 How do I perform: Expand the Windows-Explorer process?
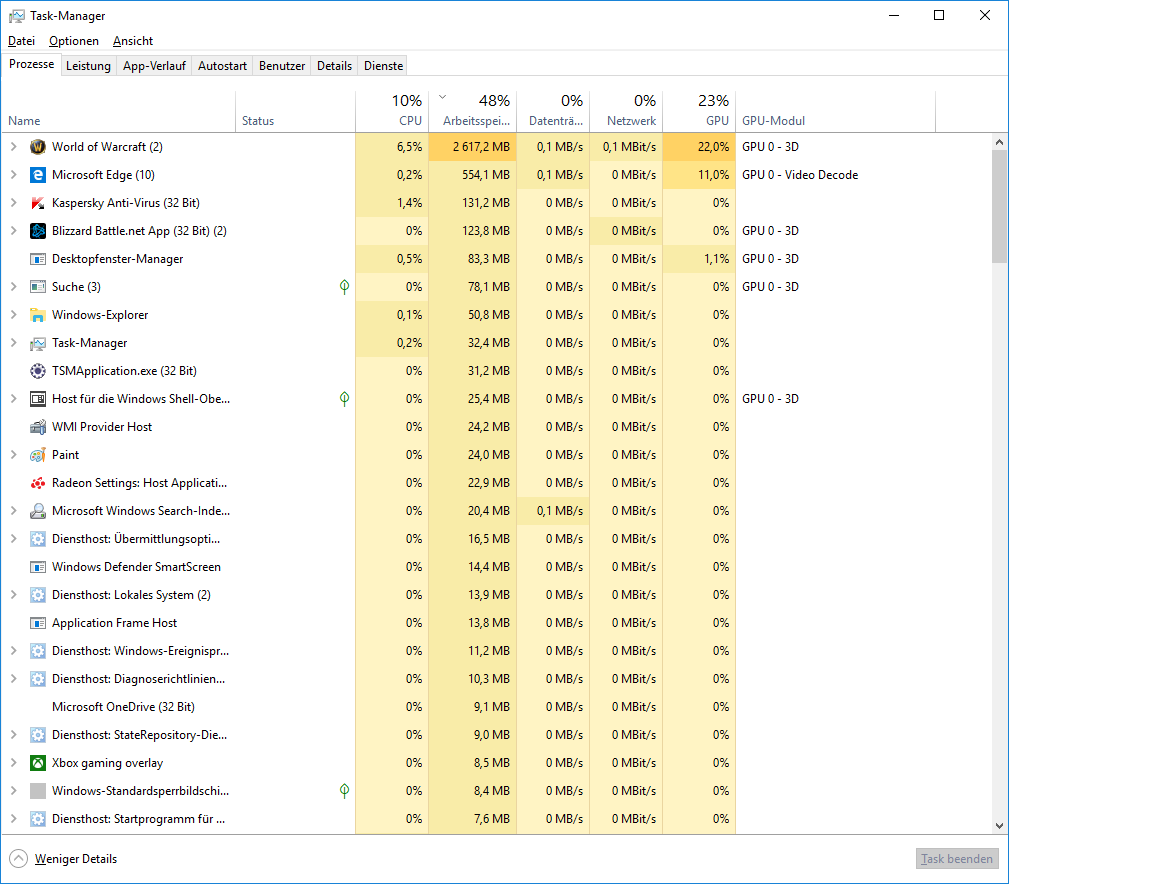click(x=13, y=315)
